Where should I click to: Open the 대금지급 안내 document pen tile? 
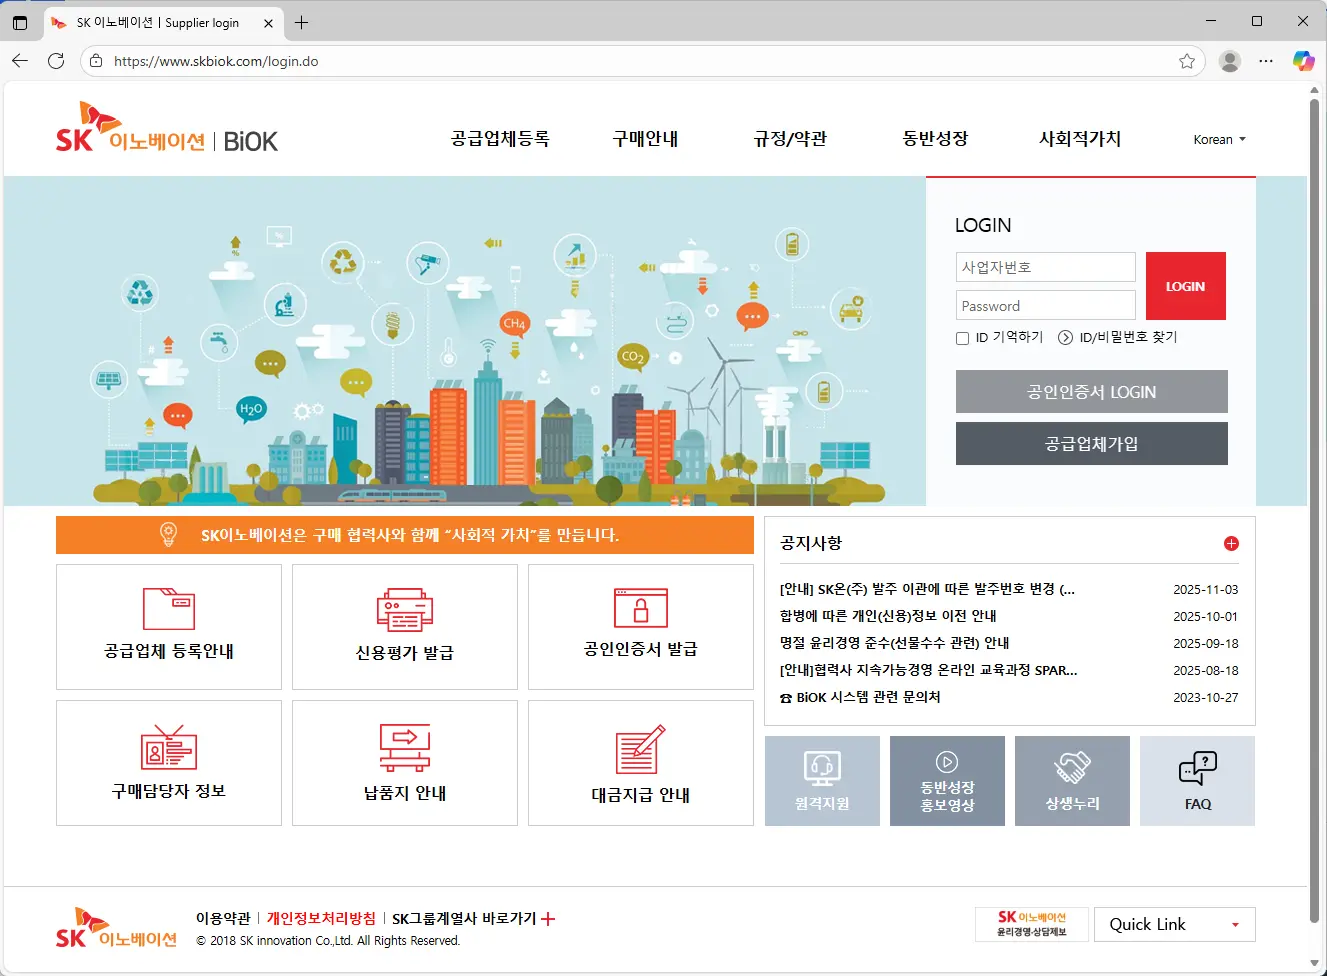point(641,763)
